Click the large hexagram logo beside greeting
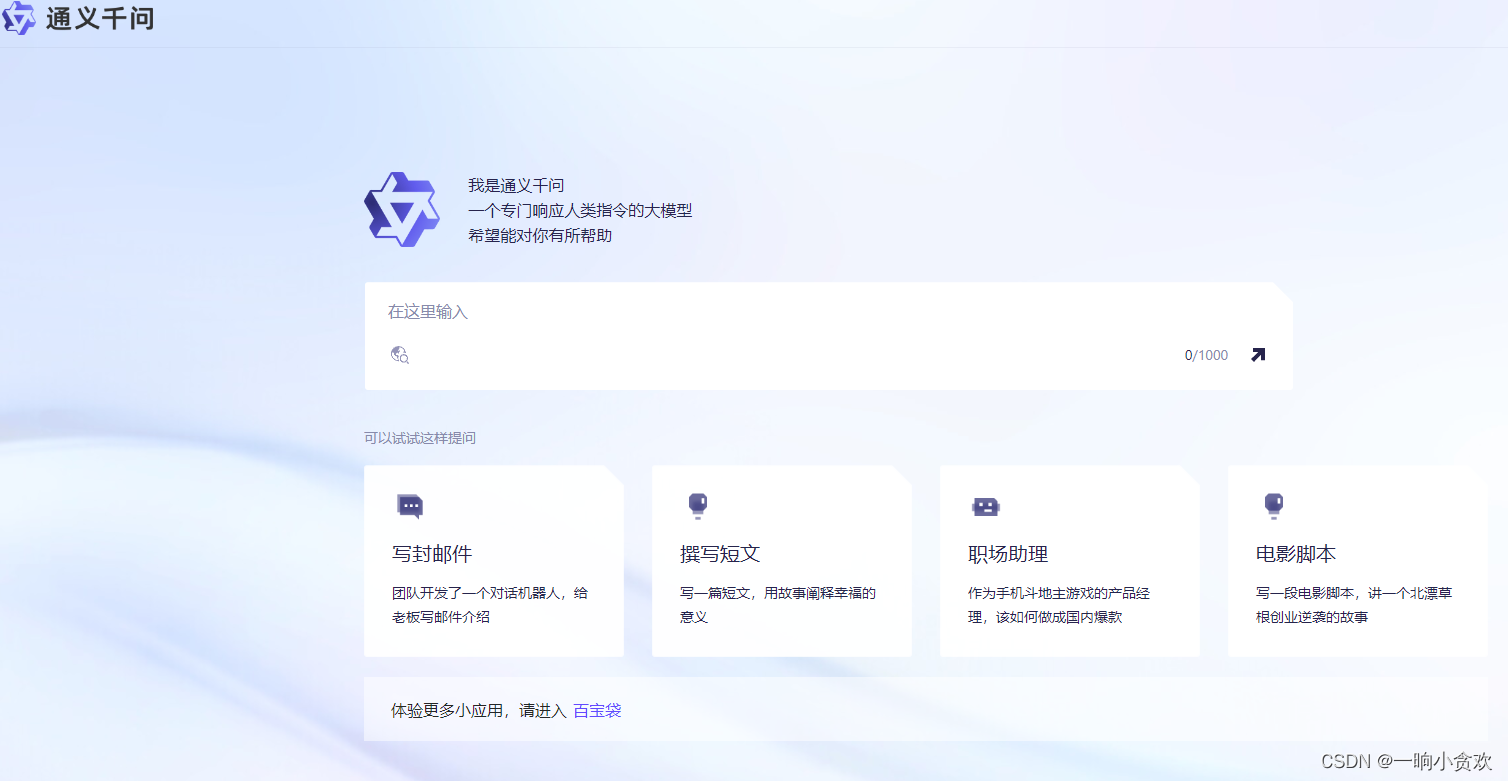The height and width of the screenshot is (781, 1508). click(402, 209)
